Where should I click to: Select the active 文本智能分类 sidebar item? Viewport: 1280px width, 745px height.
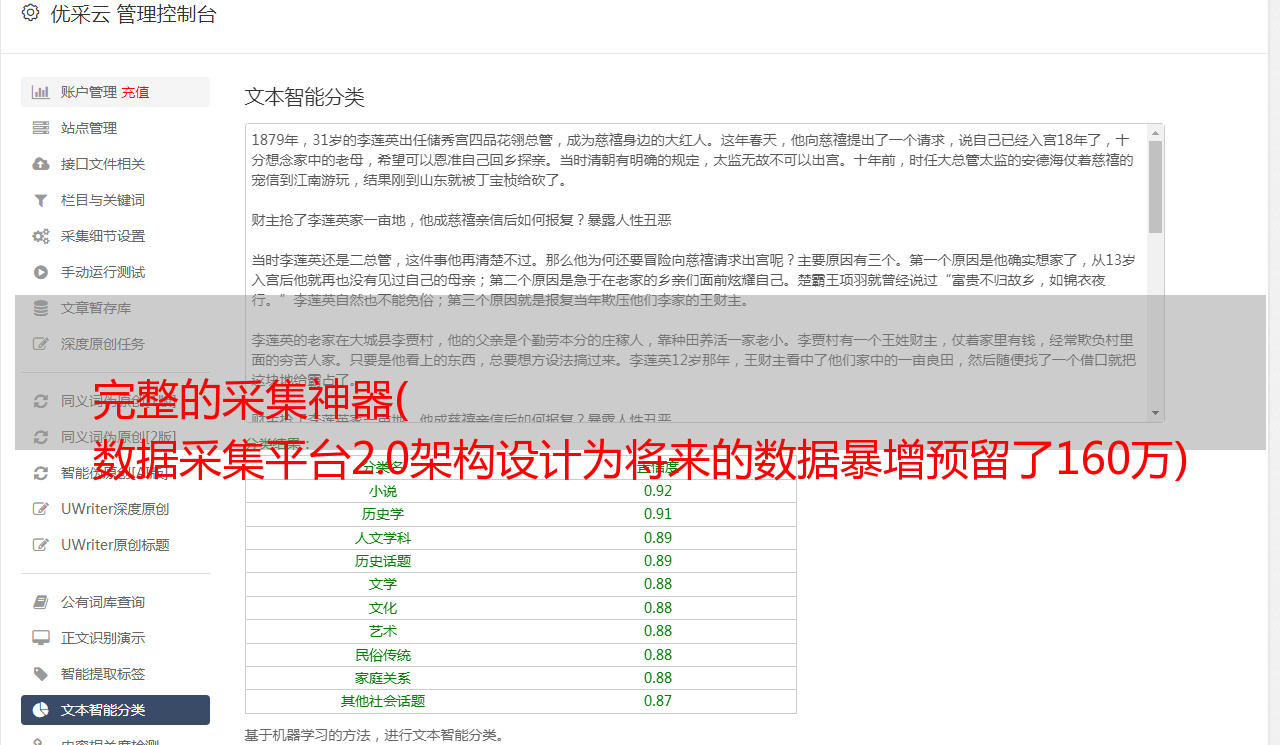pyautogui.click(x=115, y=710)
